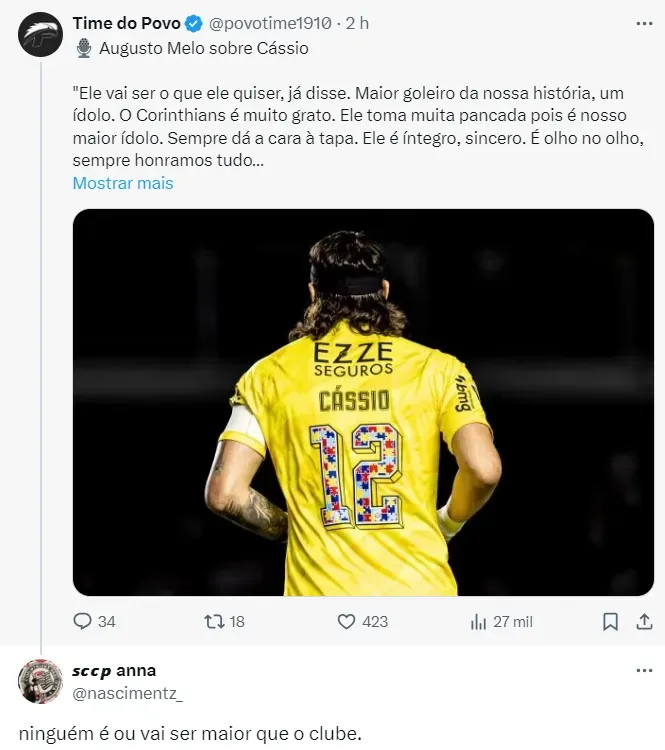Expand tweet with Mostrar mais
Viewport: 665px width, 750px height.
tap(123, 183)
